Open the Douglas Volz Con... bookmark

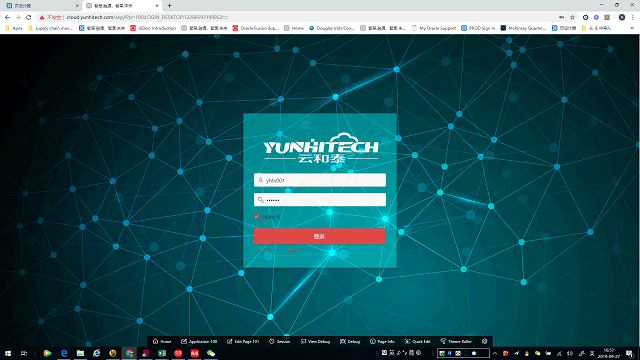[x=331, y=28]
